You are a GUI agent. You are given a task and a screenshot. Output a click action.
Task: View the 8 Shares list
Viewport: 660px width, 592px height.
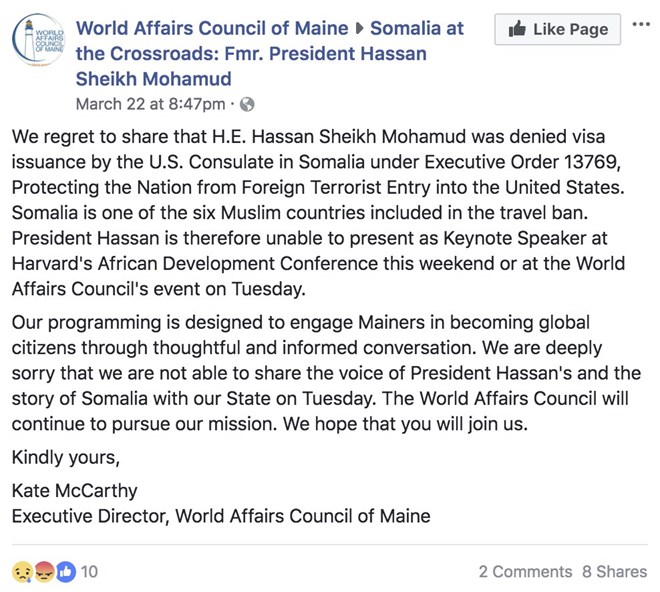click(615, 572)
